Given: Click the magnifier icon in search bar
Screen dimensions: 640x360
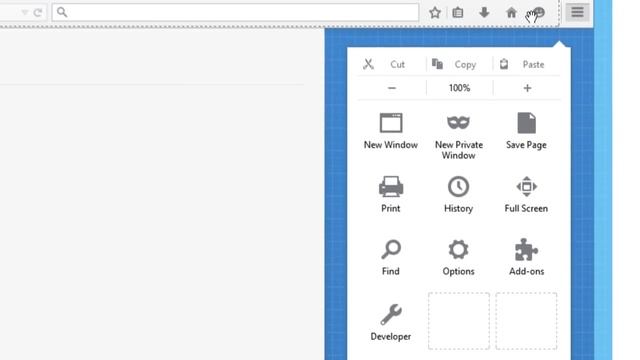Looking at the screenshot, I should 62,12.
